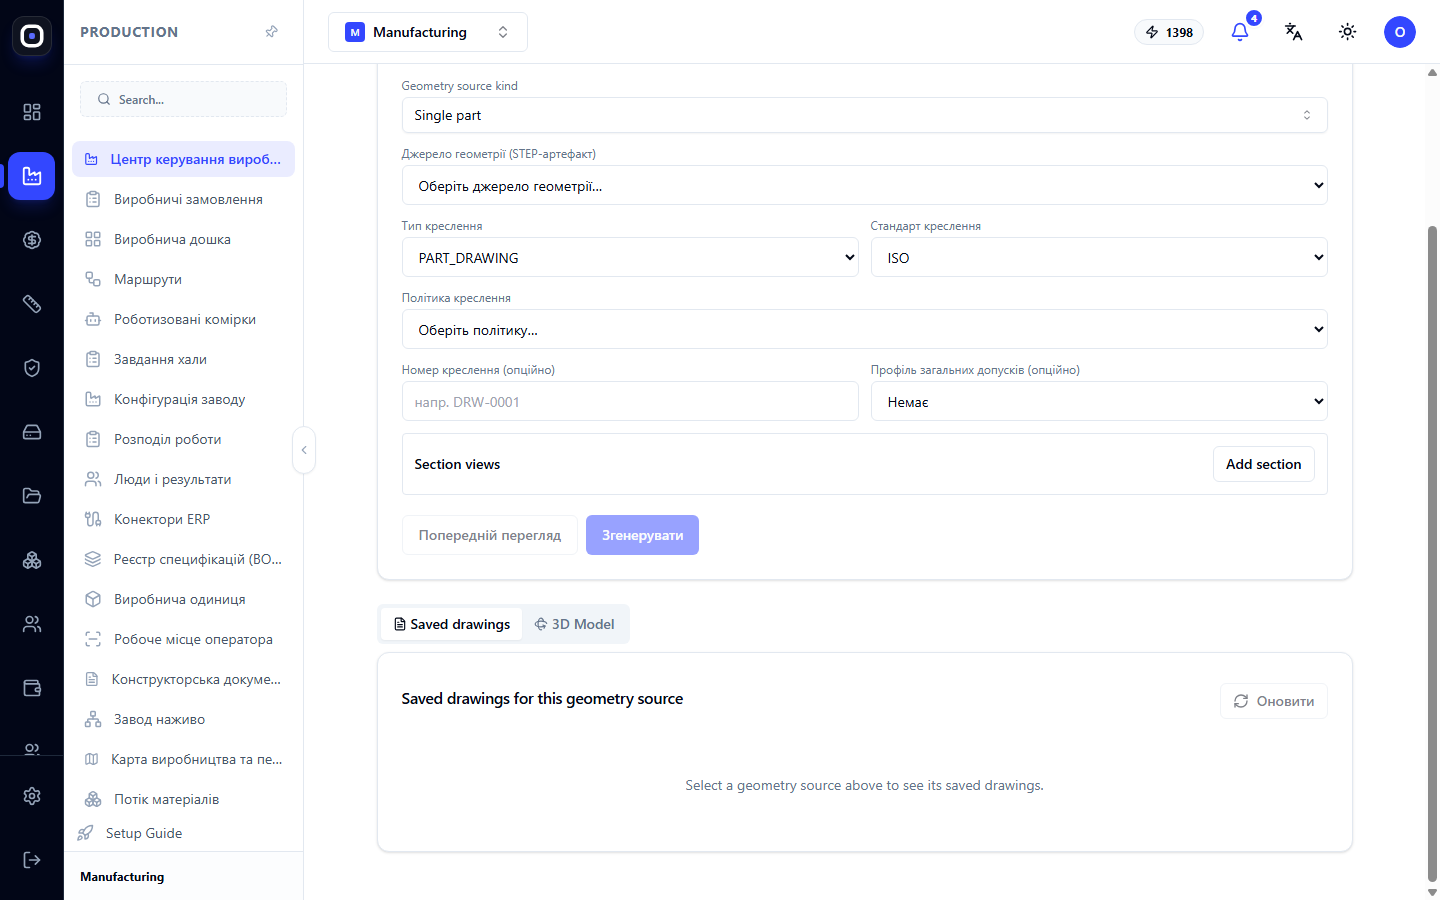Image resolution: width=1440 pixels, height=900 pixels.
Task: Open the cubes modules icon in rail
Action: 32,560
